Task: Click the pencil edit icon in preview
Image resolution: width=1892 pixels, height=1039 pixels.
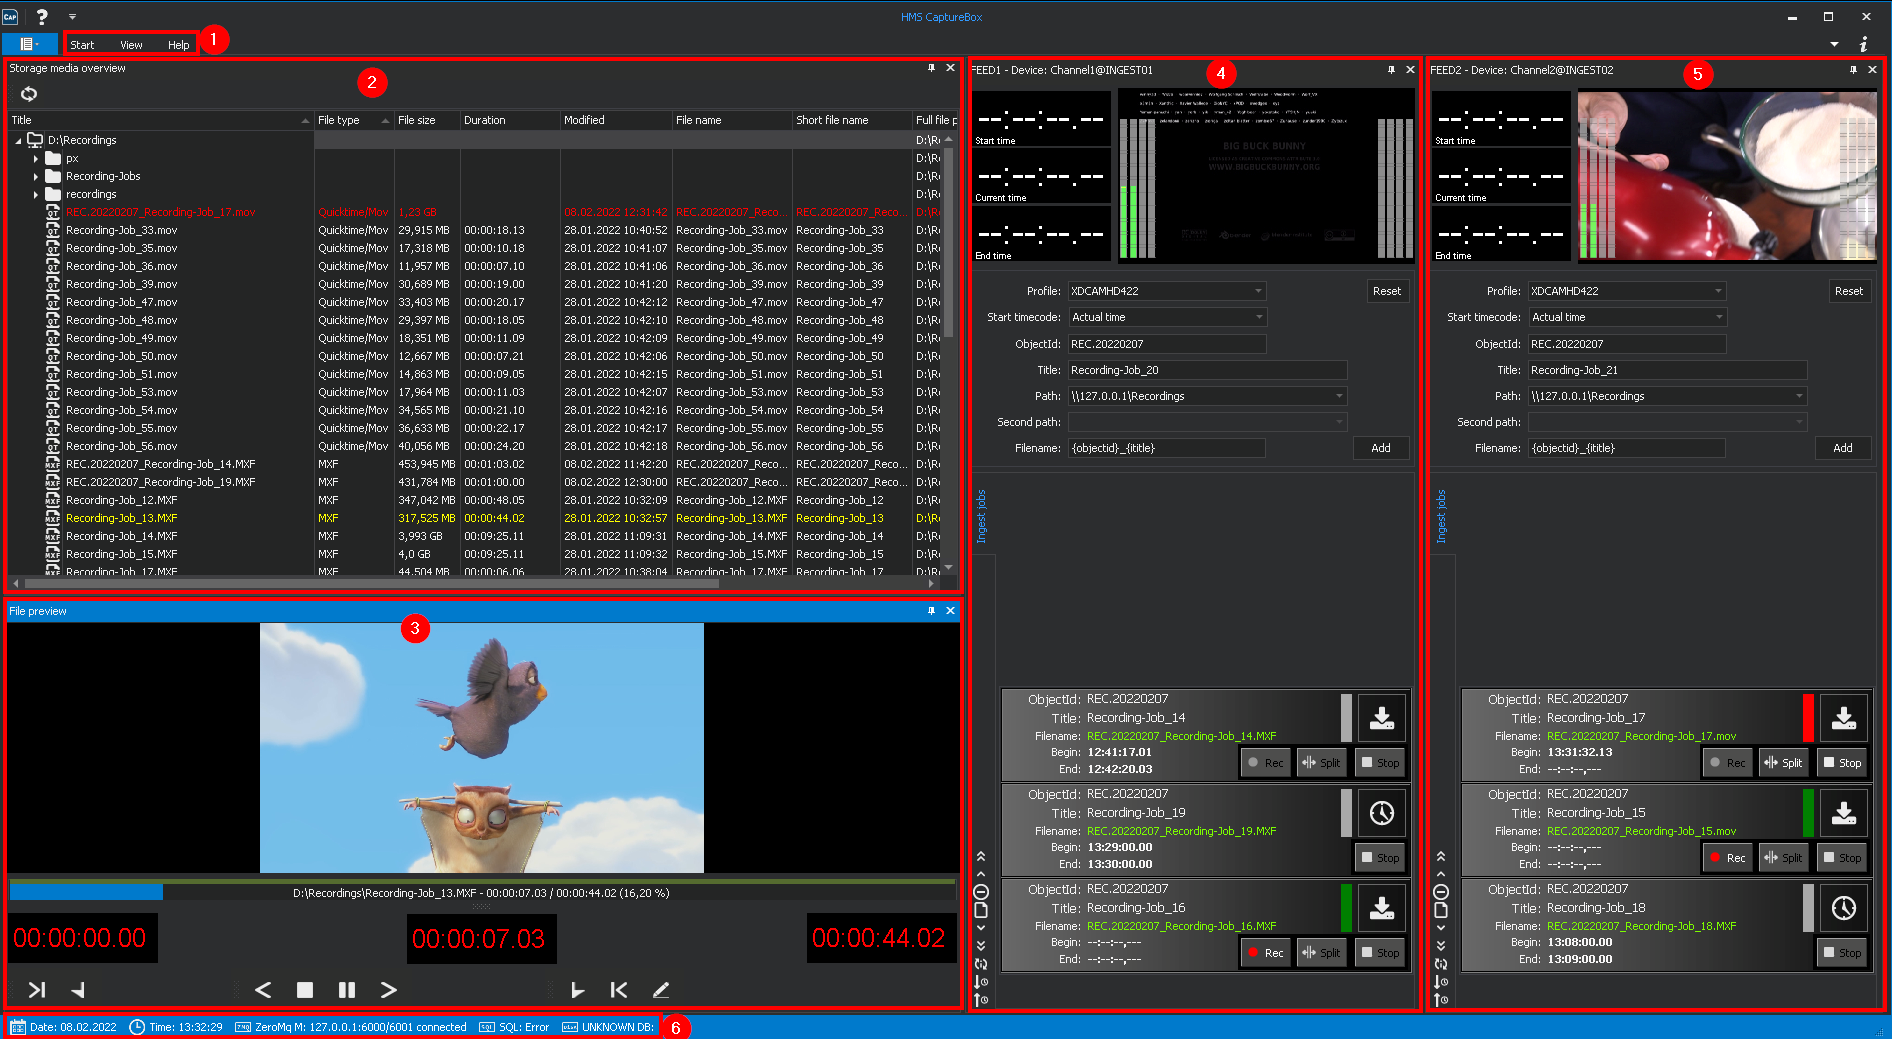Action: pos(661,990)
